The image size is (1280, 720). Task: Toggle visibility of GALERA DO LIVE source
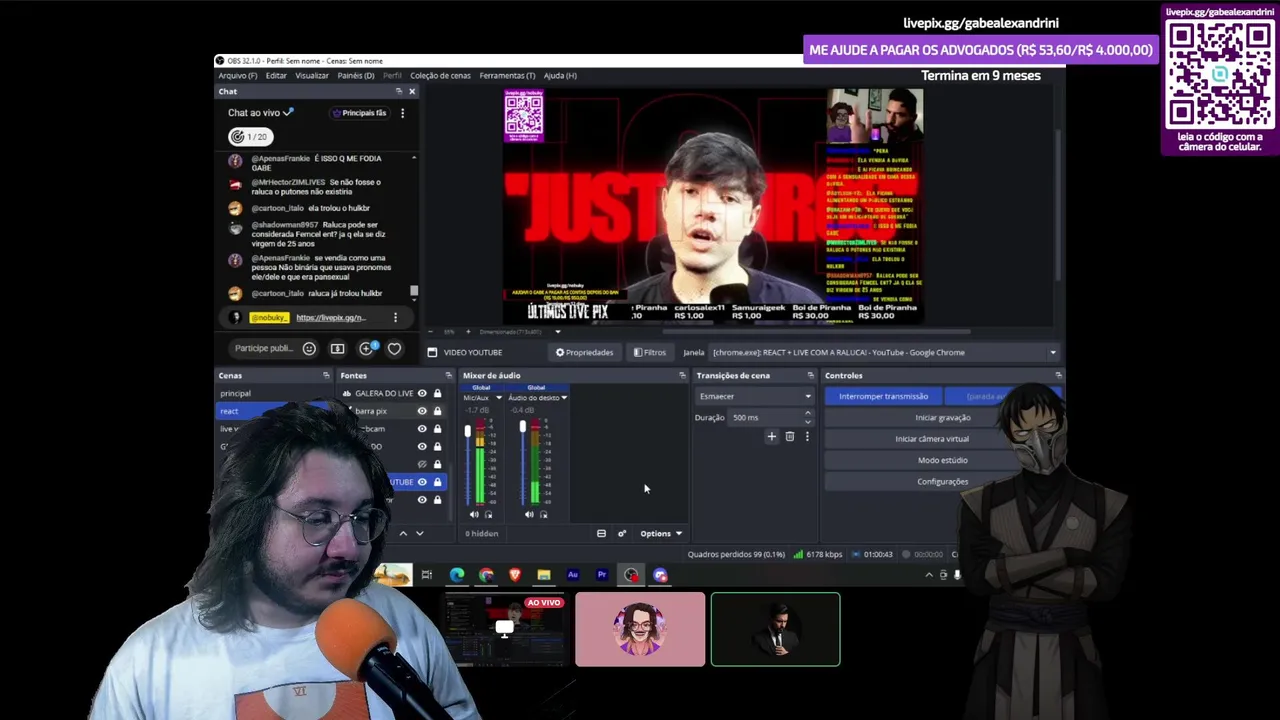[422, 393]
